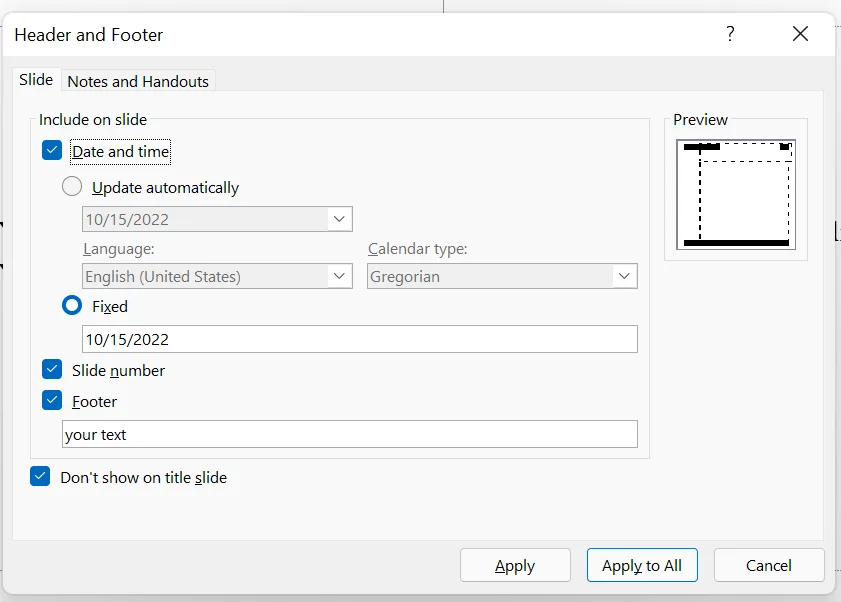The image size is (841, 602).
Task: Open the dialog help question mark
Action: [x=730, y=34]
